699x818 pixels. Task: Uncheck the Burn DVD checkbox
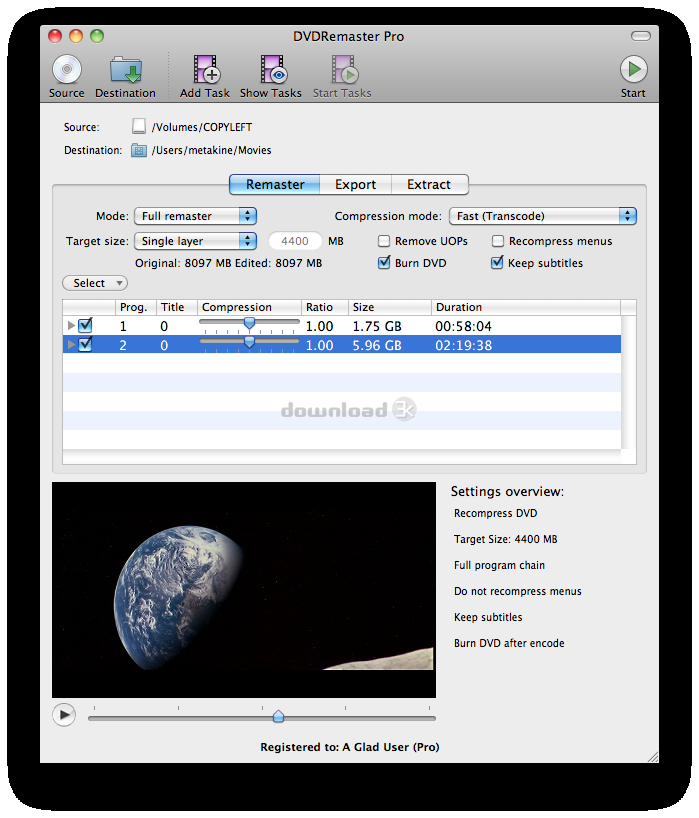pos(384,262)
